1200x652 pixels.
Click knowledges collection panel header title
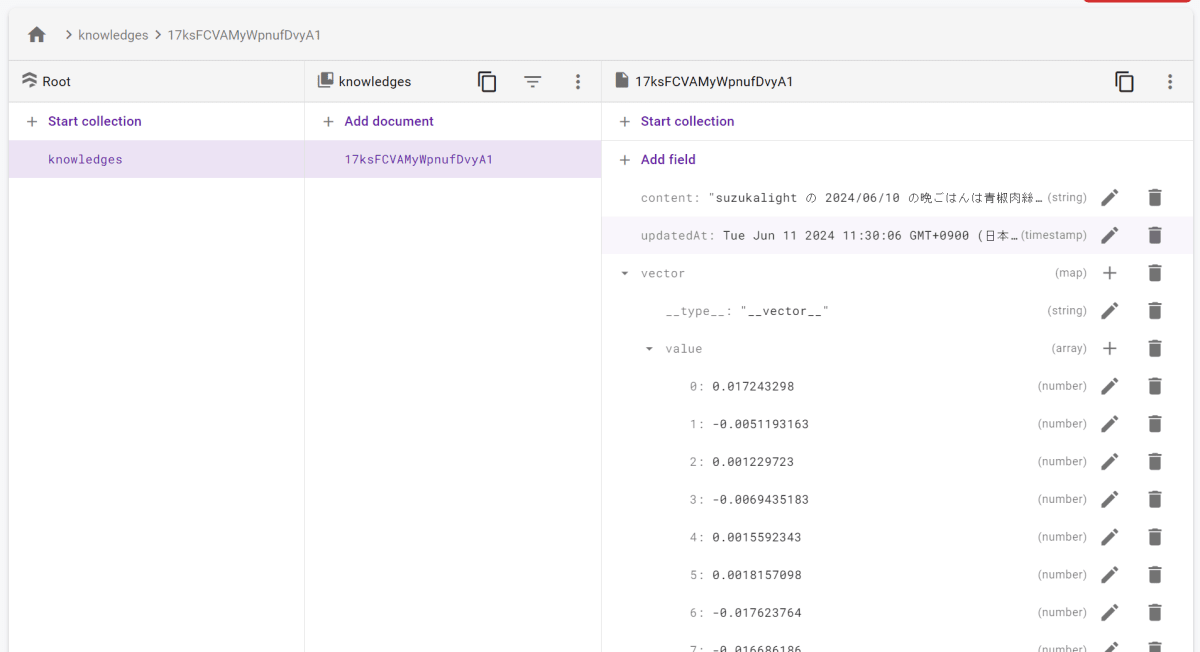pyautogui.click(x=375, y=82)
